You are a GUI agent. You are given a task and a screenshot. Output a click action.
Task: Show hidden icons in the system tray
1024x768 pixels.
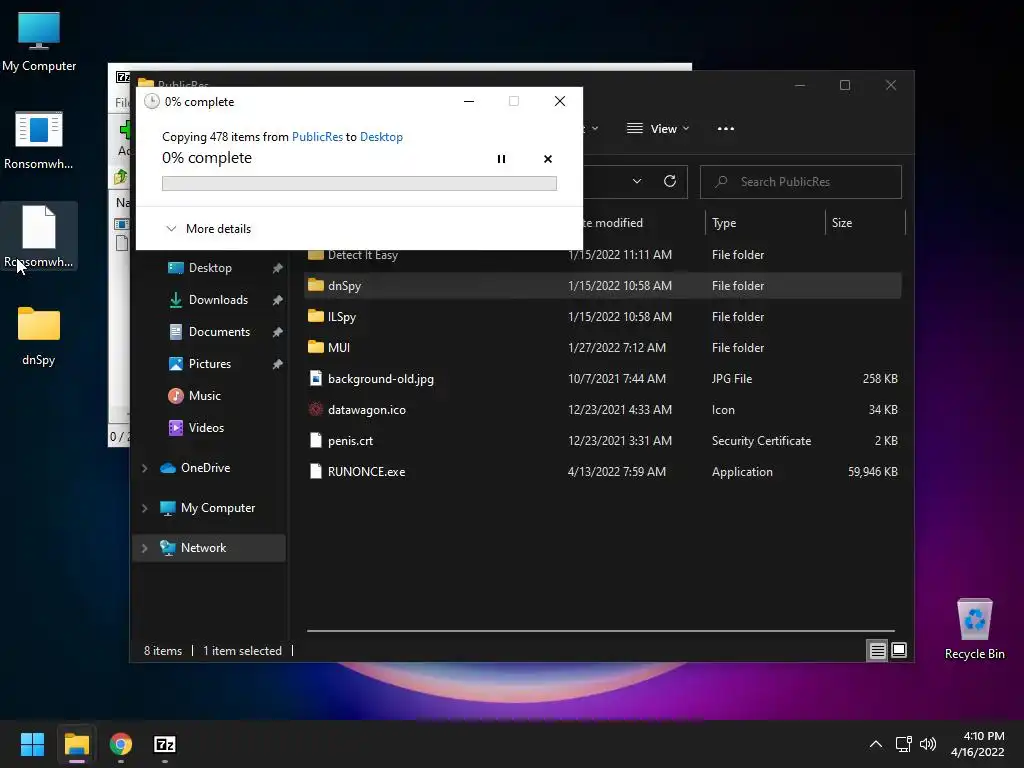[876, 744]
